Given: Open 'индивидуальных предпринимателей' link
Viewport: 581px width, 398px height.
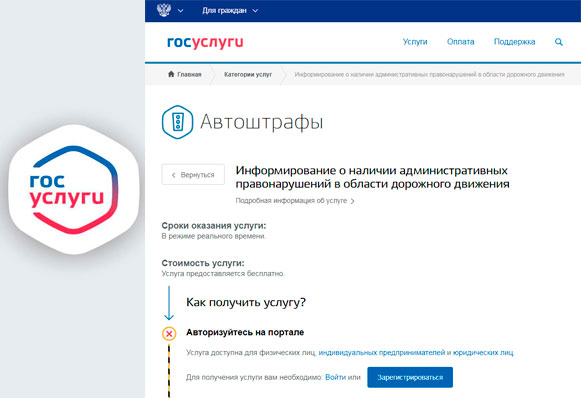Looking at the screenshot, I should pos(382,353).
